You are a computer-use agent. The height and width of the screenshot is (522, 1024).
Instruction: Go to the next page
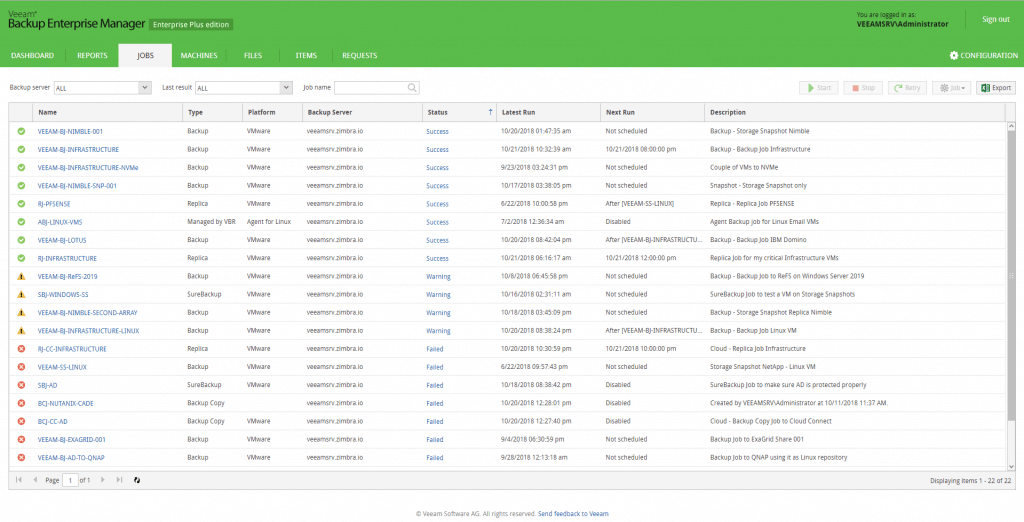point(103,480)
